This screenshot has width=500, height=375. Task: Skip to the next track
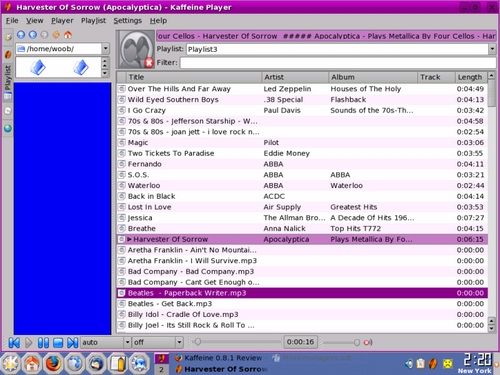tap(72, 343)
